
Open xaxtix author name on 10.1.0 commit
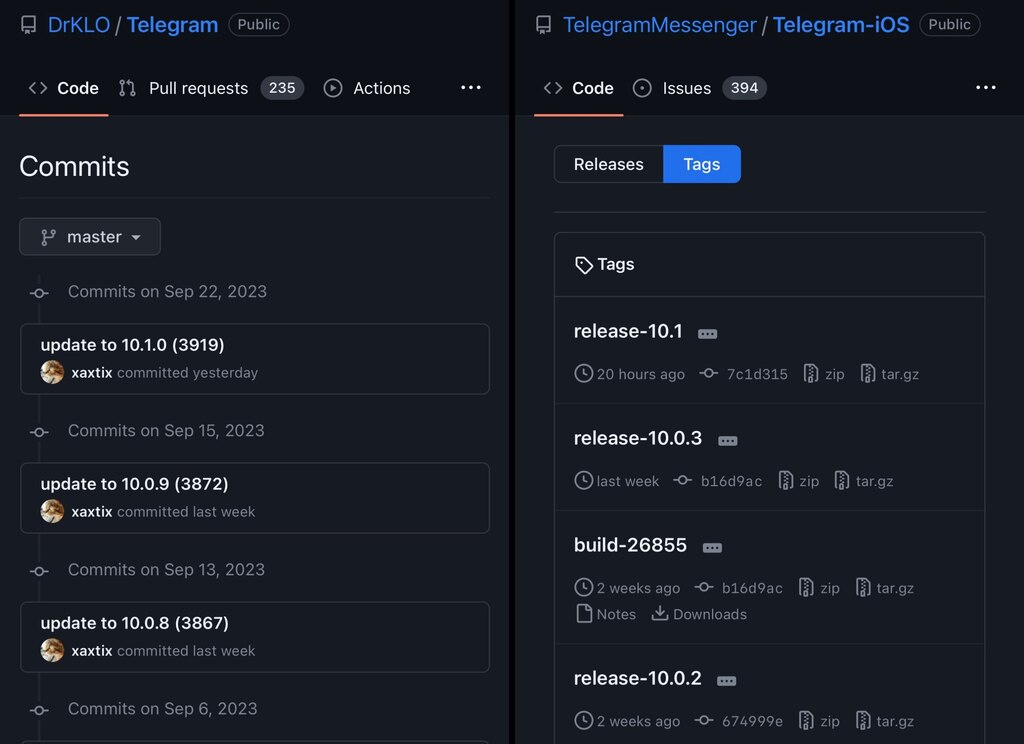pyautogui.click(x=92, y=373)
